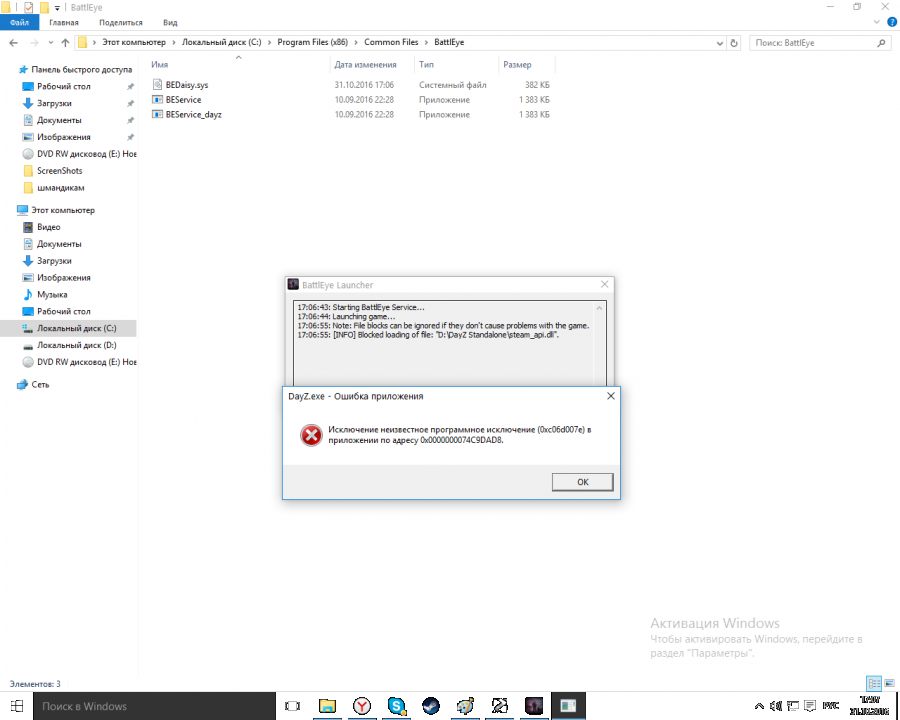Select Локальный диск (C:) in the navigation pane
This screenshot has width=900, height=720.
[76, 328]
